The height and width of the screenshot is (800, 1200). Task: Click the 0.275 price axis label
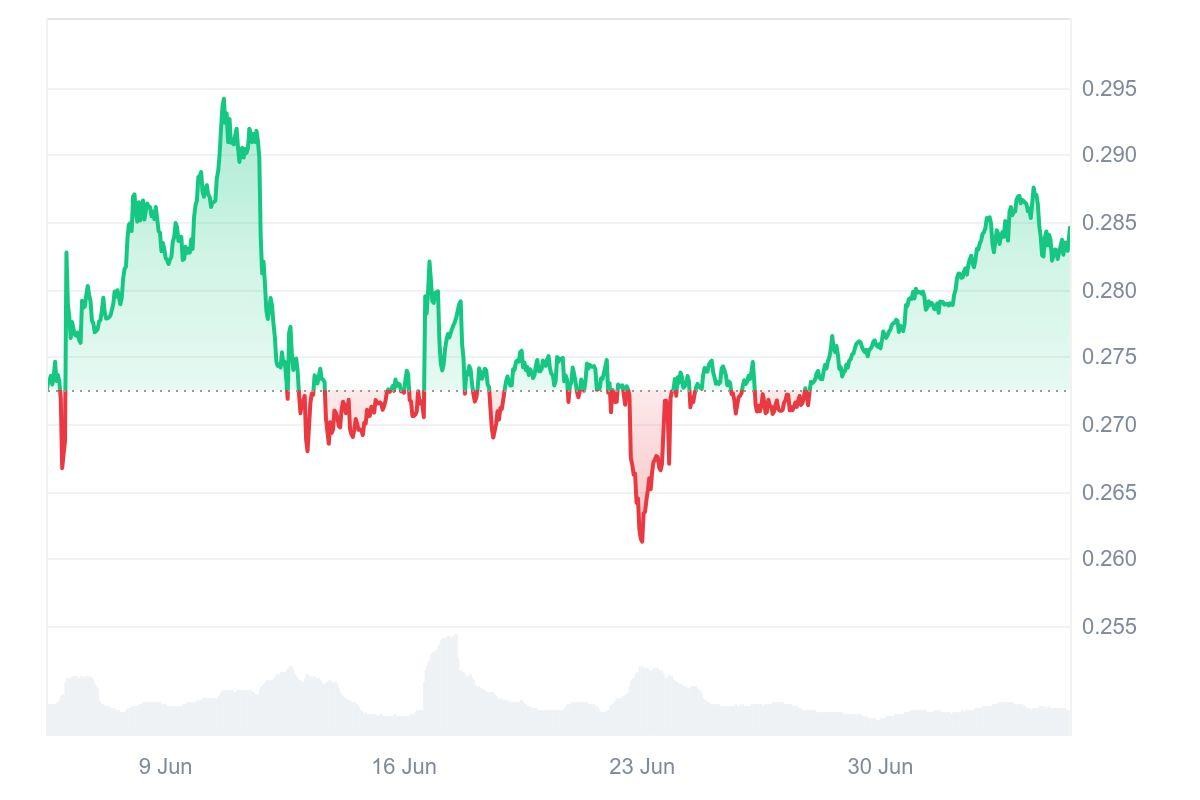pos(1109,357)
